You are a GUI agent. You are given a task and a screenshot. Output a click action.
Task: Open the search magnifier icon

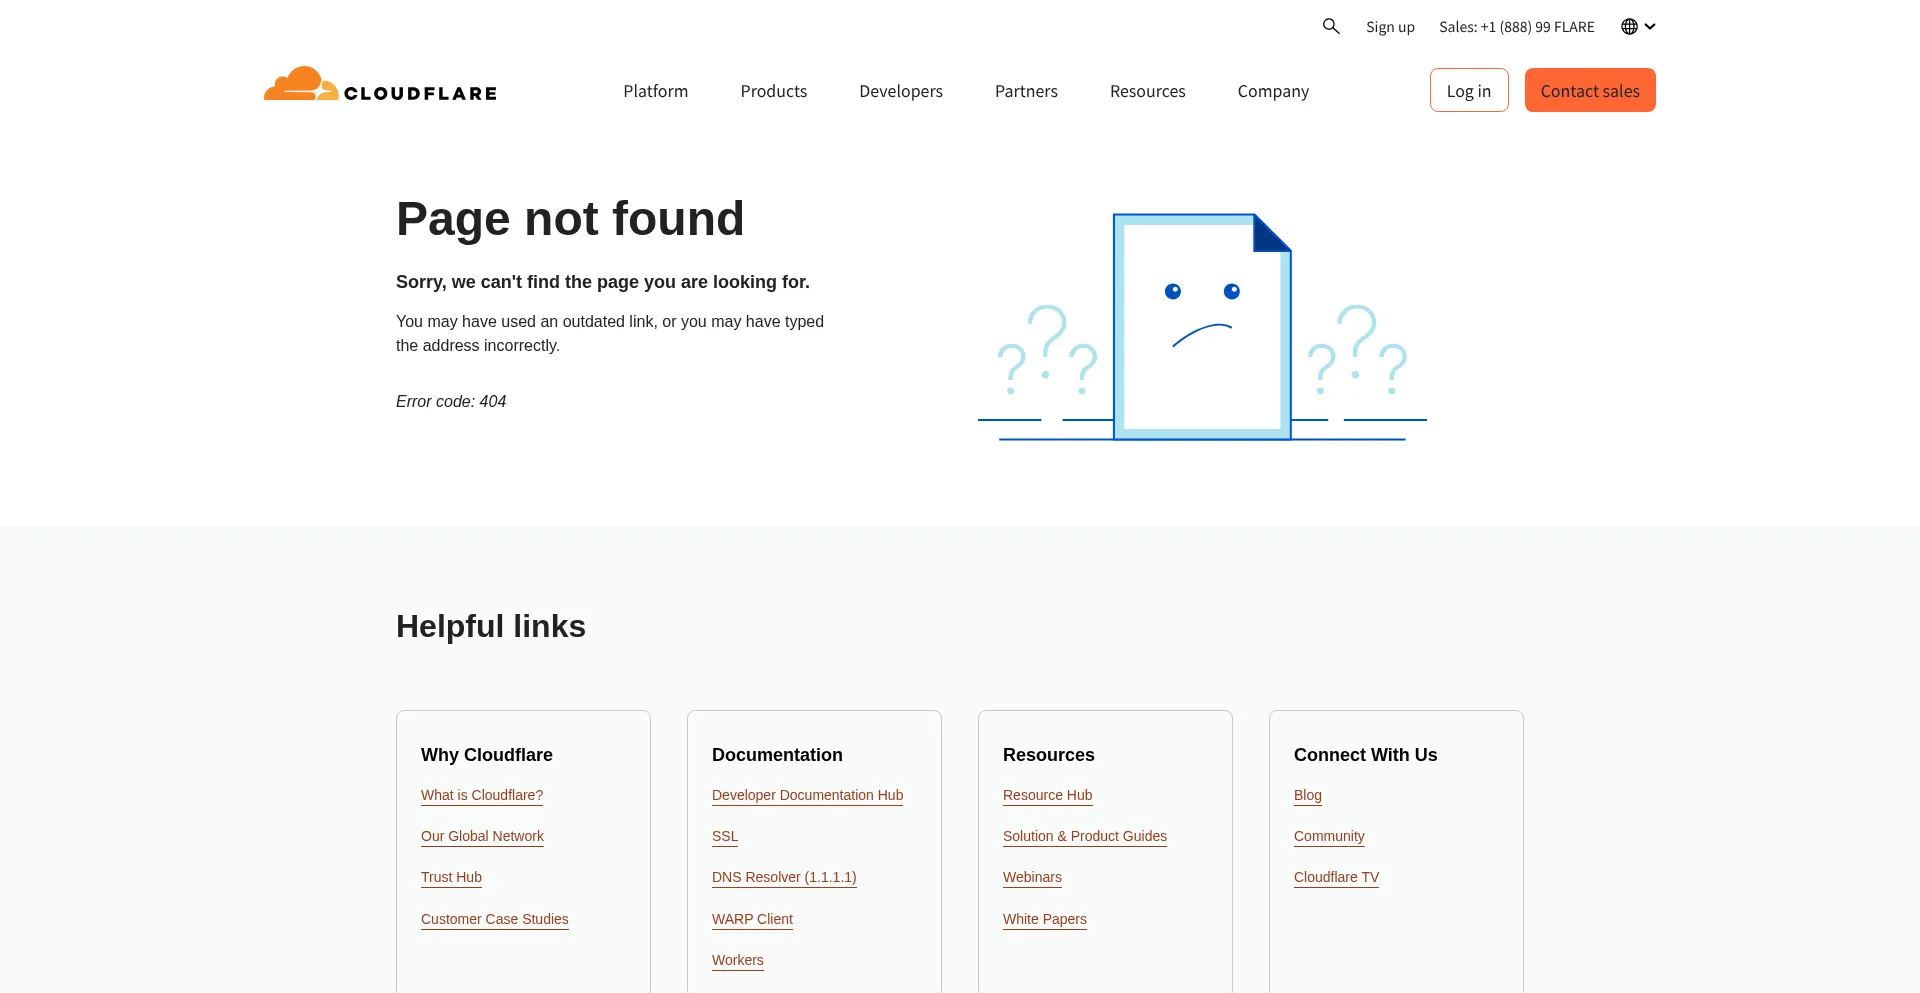(1331, 26)
